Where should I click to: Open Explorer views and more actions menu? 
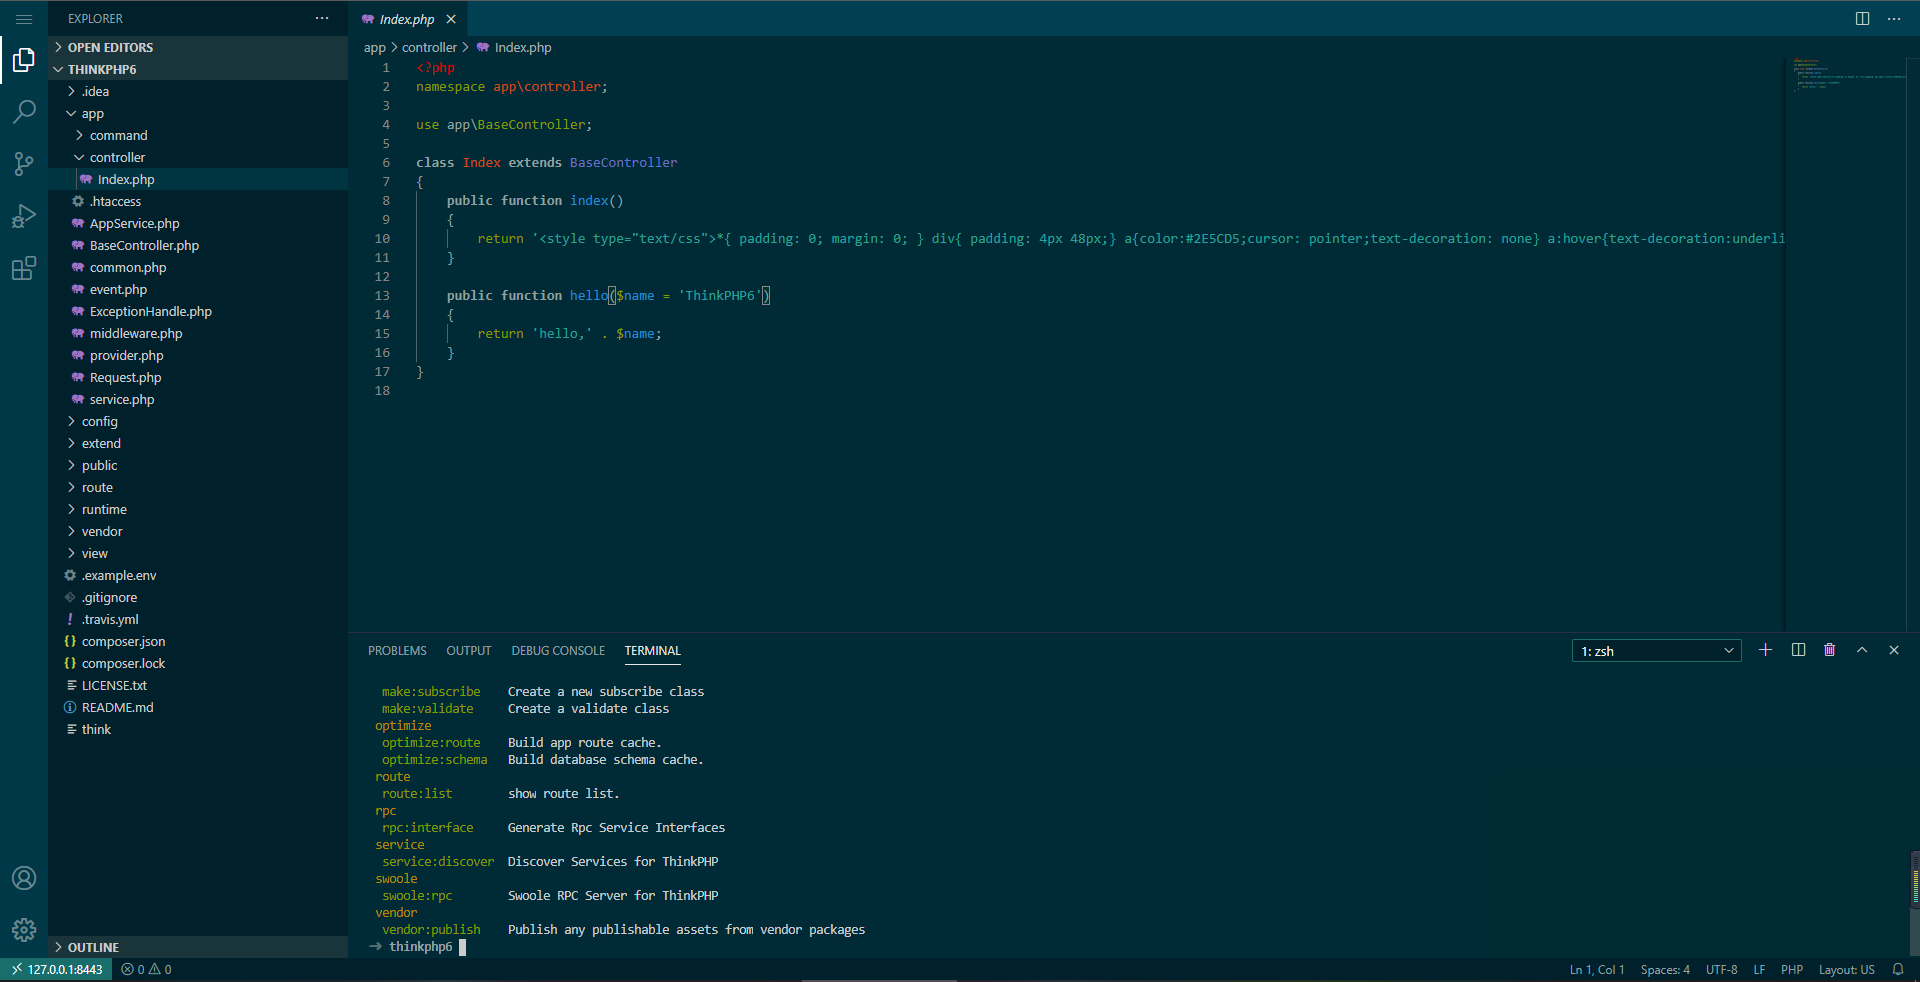322,18
